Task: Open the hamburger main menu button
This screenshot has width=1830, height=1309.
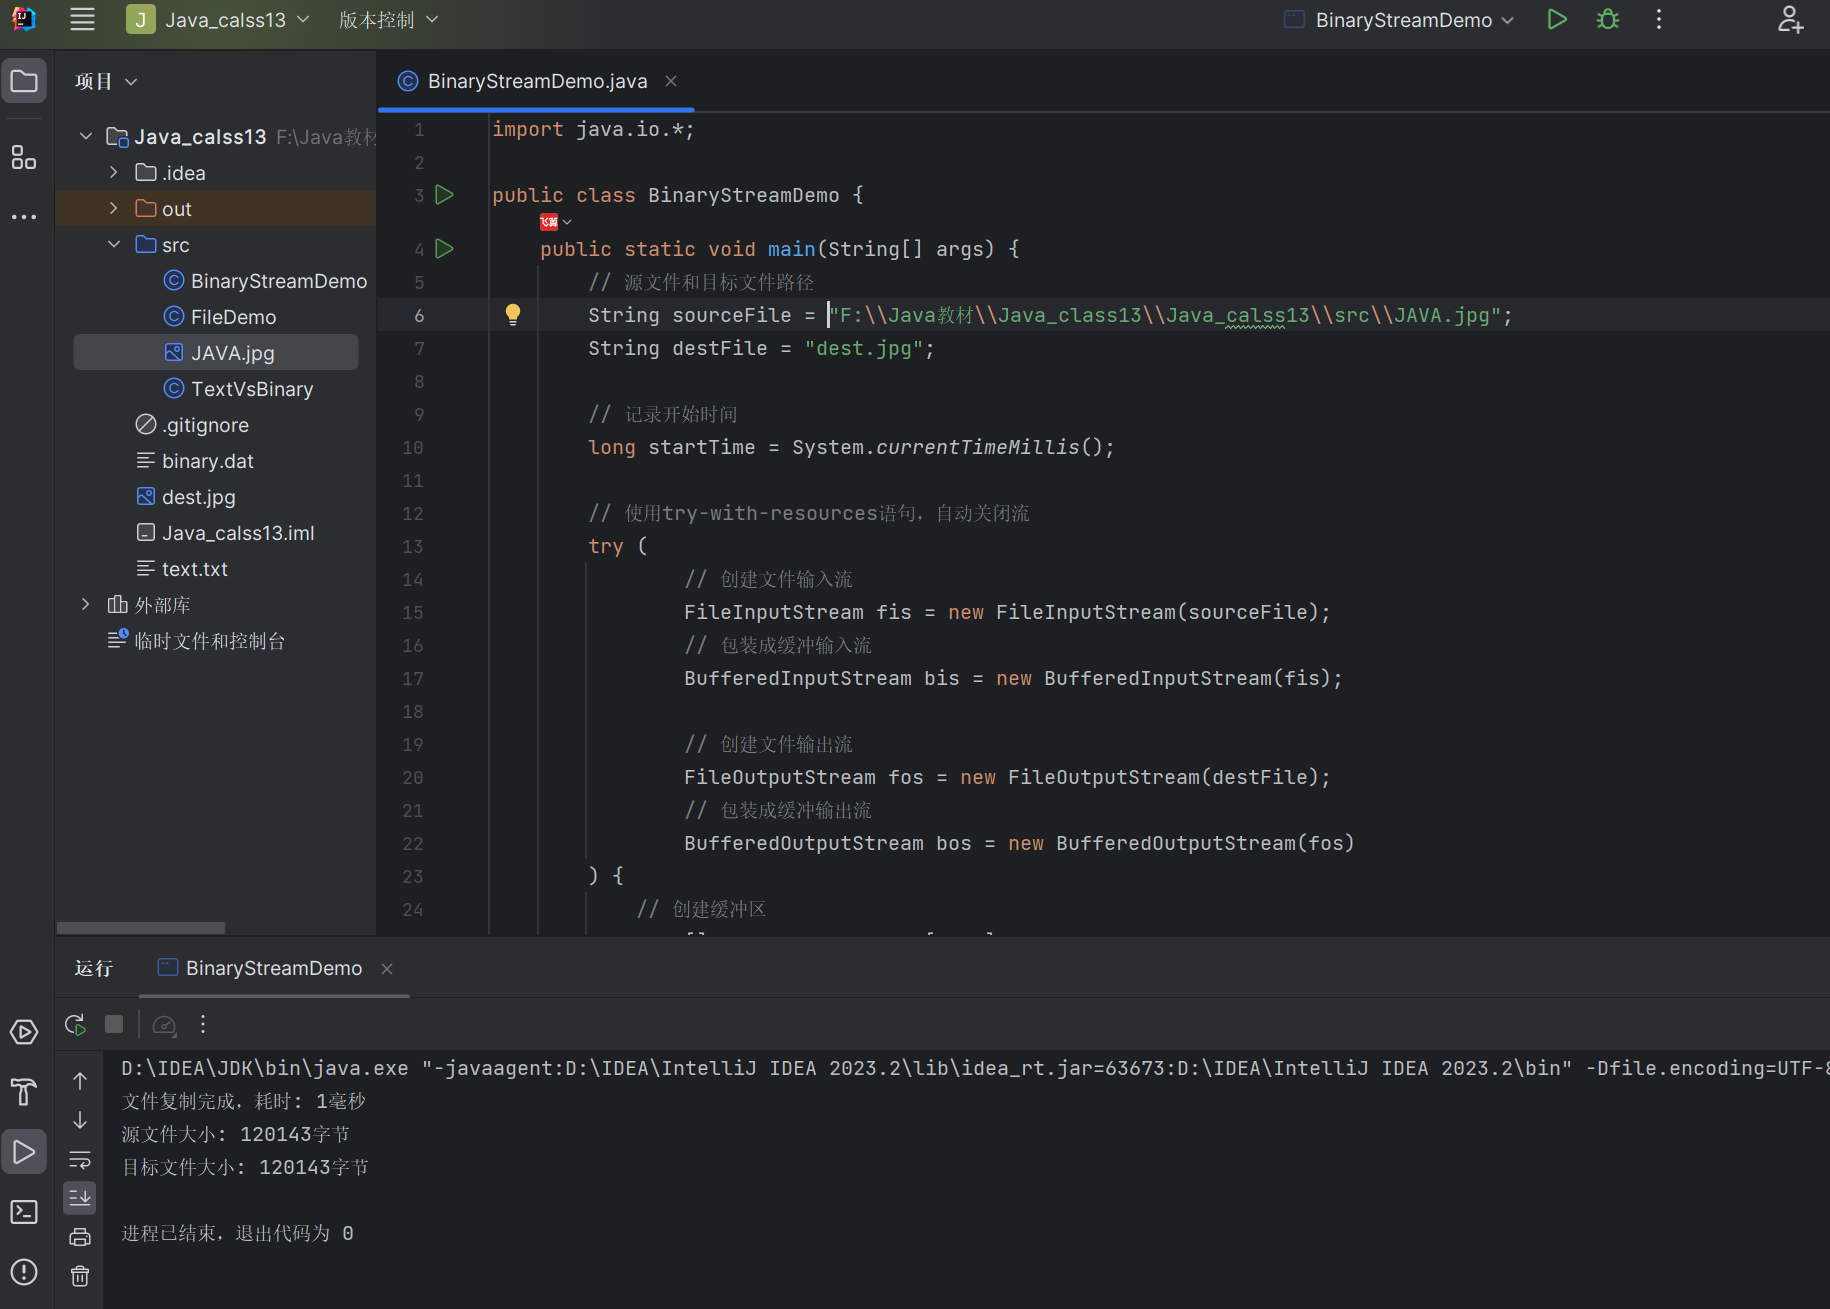Action: (x=82, y=20)
